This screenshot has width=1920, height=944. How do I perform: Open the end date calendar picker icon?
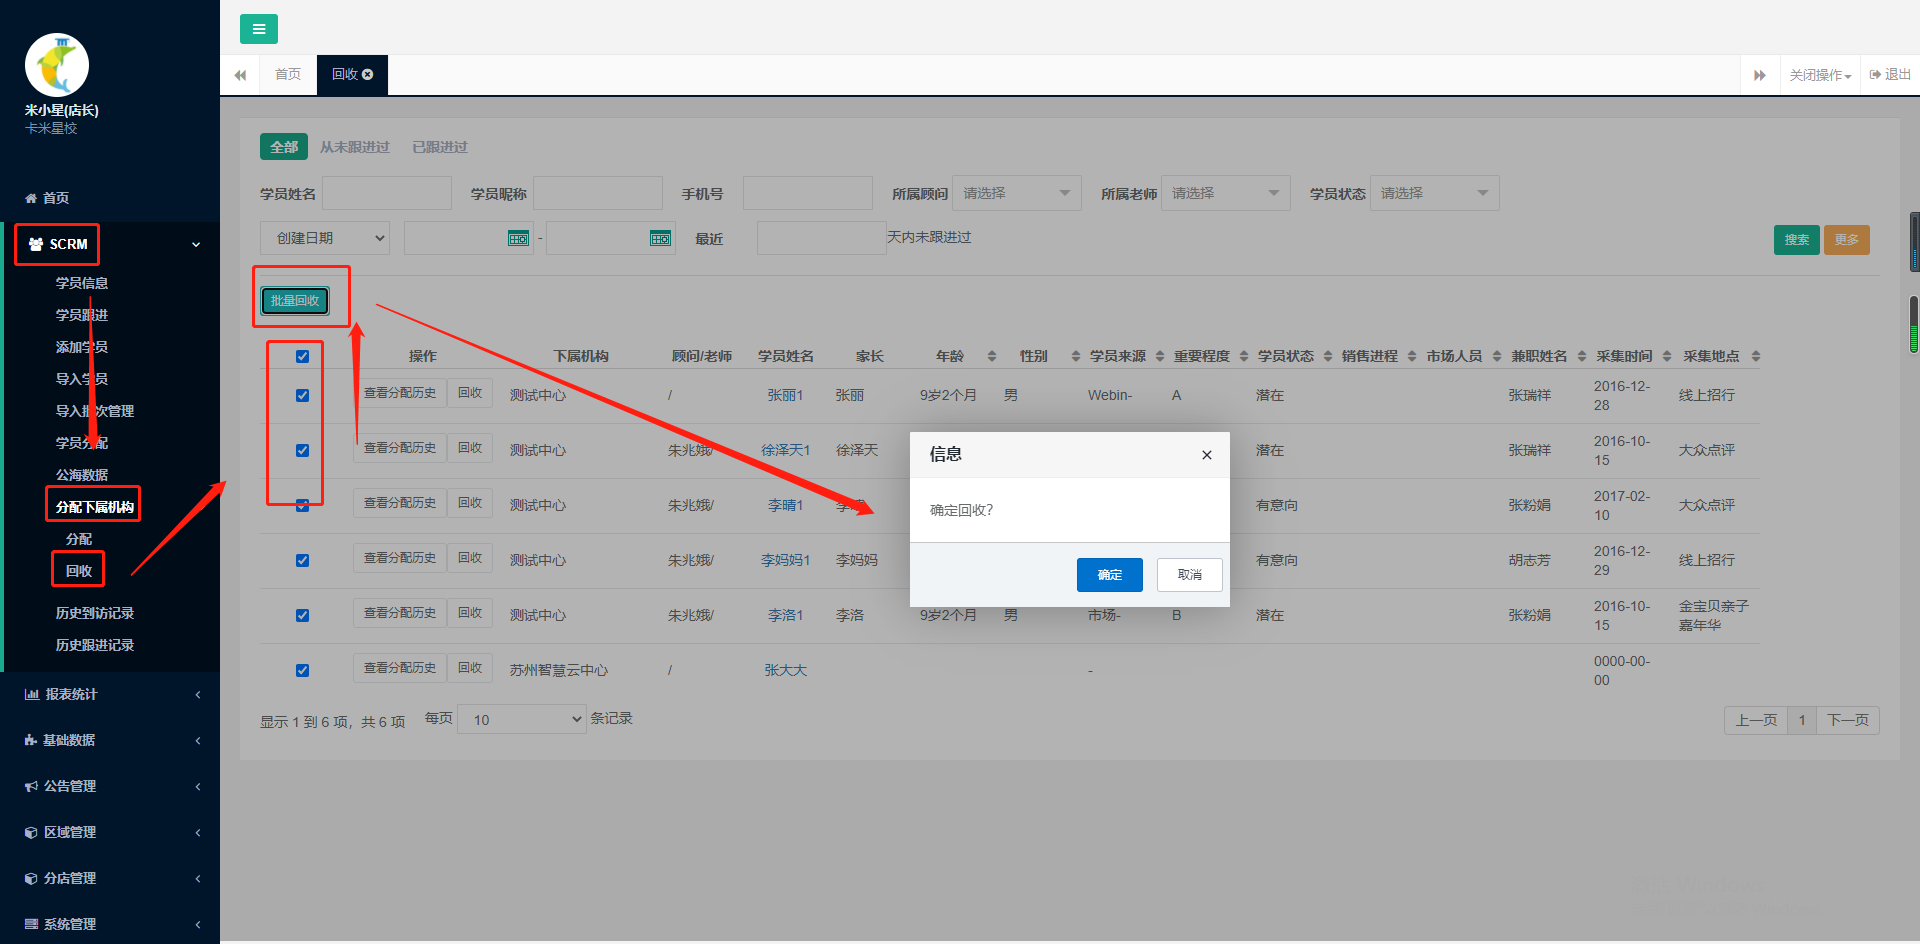coord(660,238)
